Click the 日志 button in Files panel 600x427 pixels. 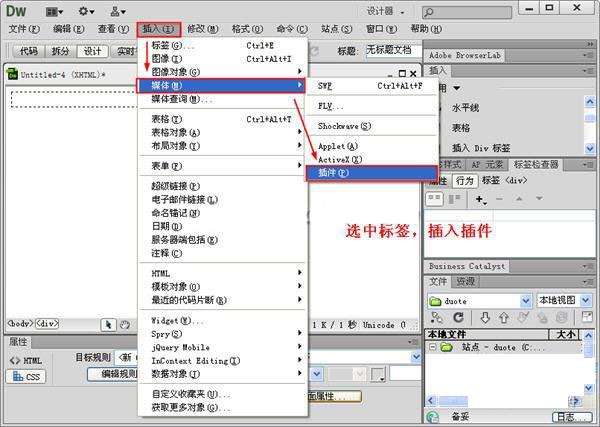[569, 417]
